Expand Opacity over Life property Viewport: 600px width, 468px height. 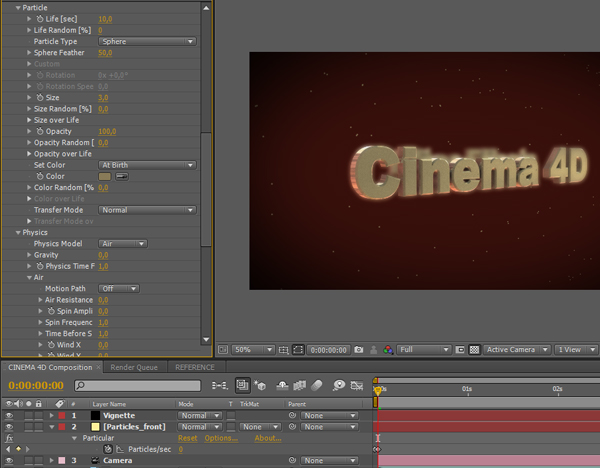click(x=29, y=153)
